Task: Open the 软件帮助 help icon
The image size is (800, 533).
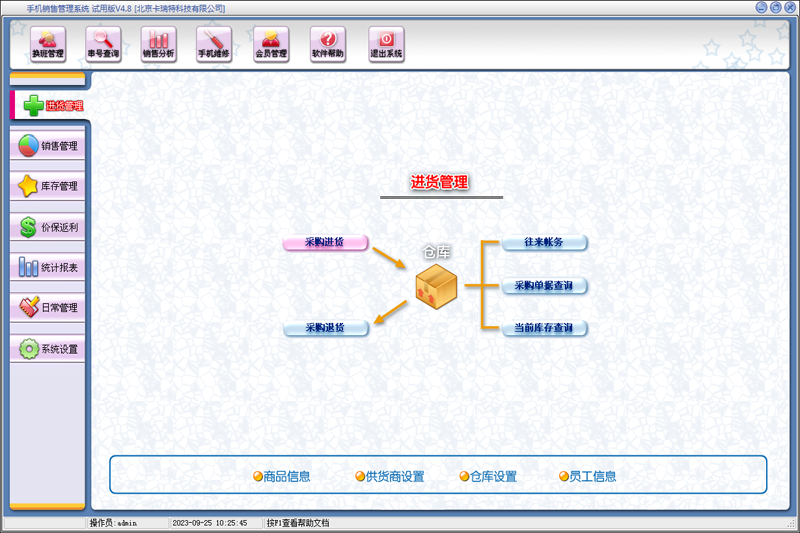Action: [328, 44]
